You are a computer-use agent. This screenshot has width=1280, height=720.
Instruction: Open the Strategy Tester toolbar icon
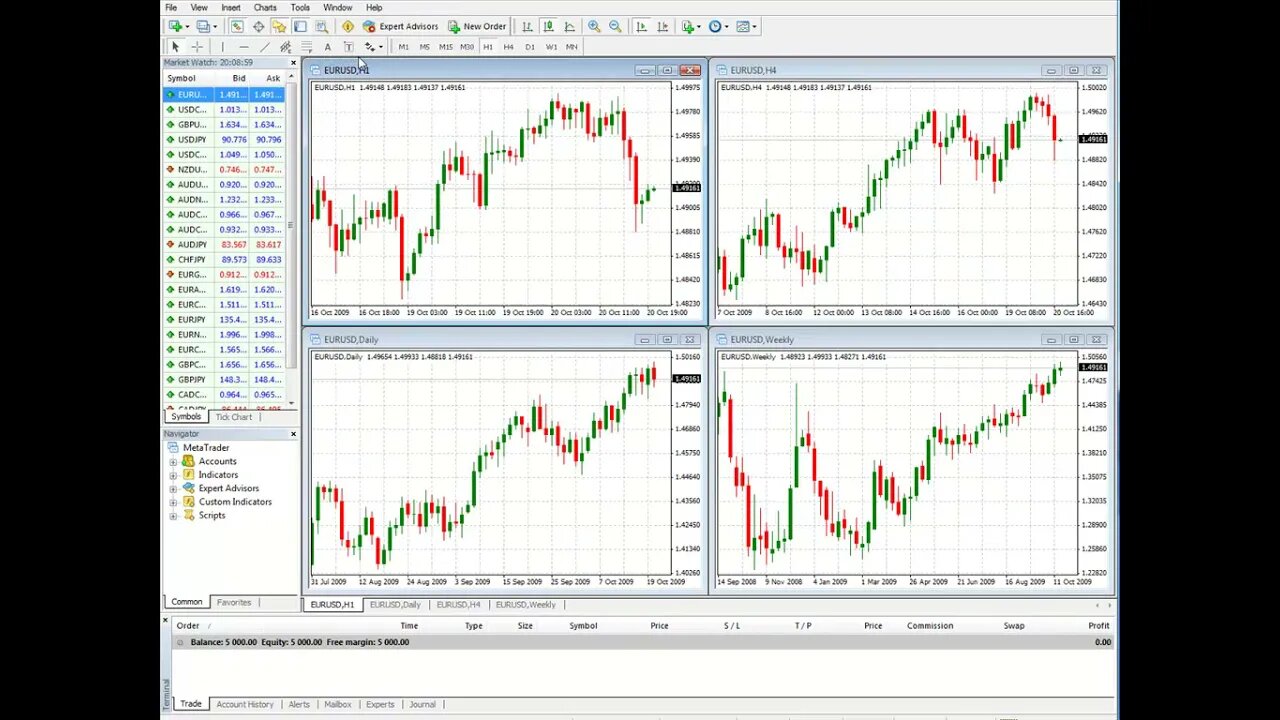pos(322,26)
